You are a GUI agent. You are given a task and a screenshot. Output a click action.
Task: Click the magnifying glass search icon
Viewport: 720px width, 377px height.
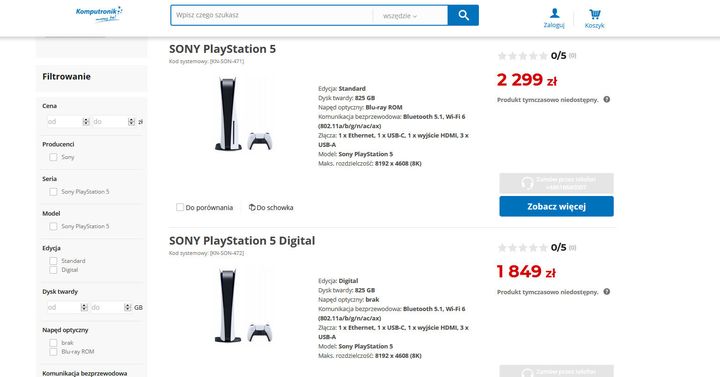463,15
